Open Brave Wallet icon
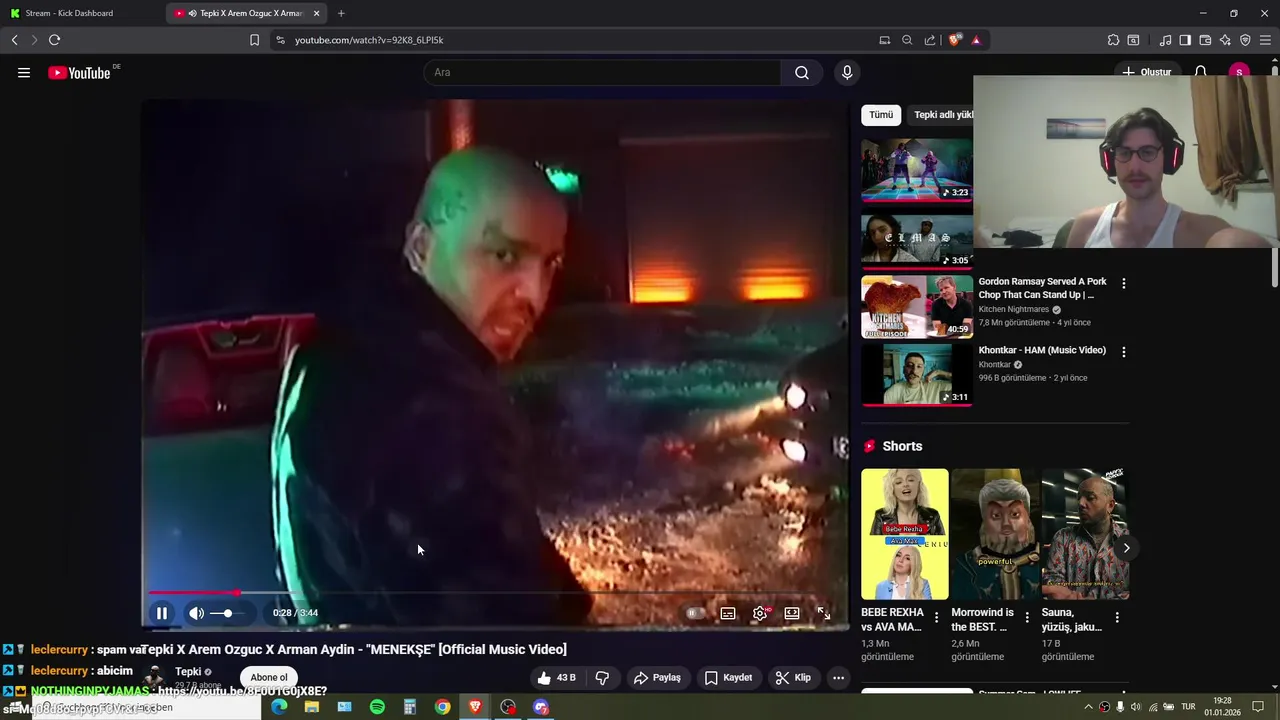Screen dimensions: 1280x720 (1205, 40)
